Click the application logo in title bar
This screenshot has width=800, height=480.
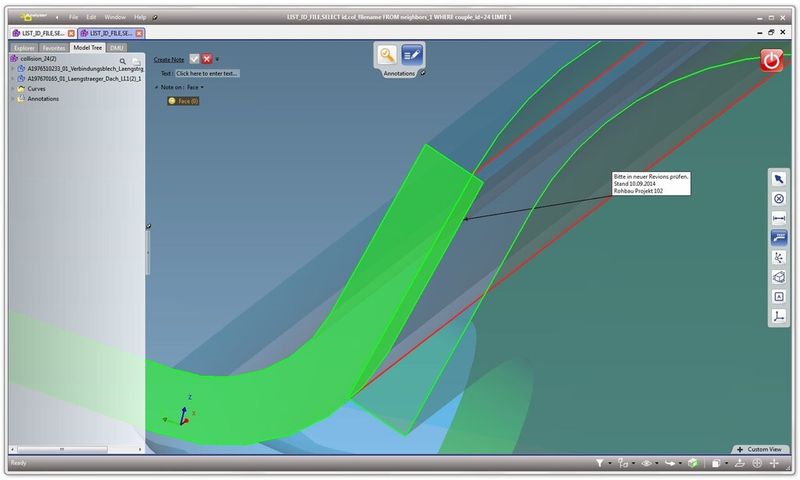click(x=32, y=17)
